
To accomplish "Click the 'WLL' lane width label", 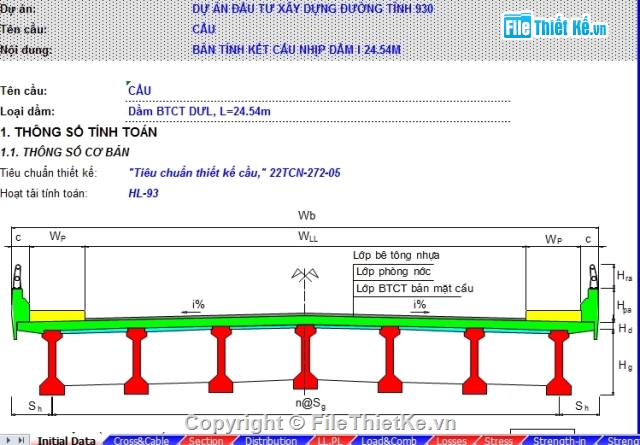I will point(308,236).
